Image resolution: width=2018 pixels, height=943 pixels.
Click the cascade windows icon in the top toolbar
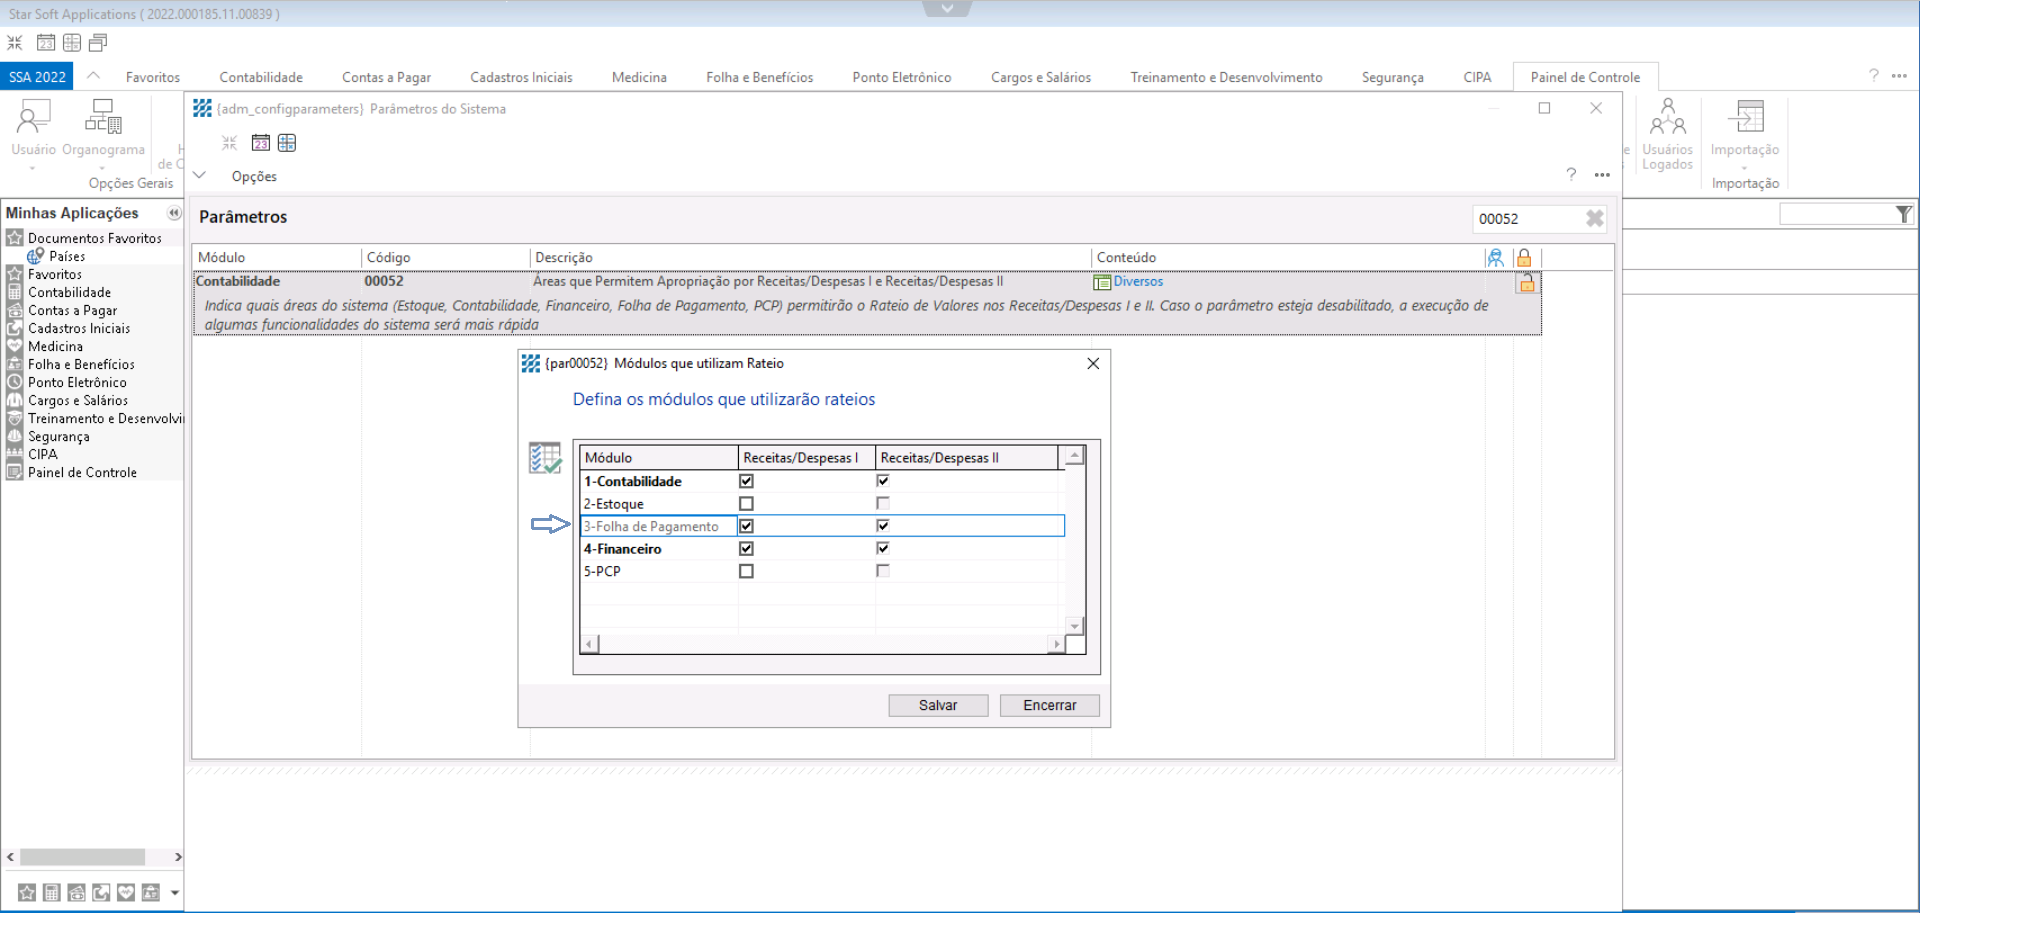[98, 43]
